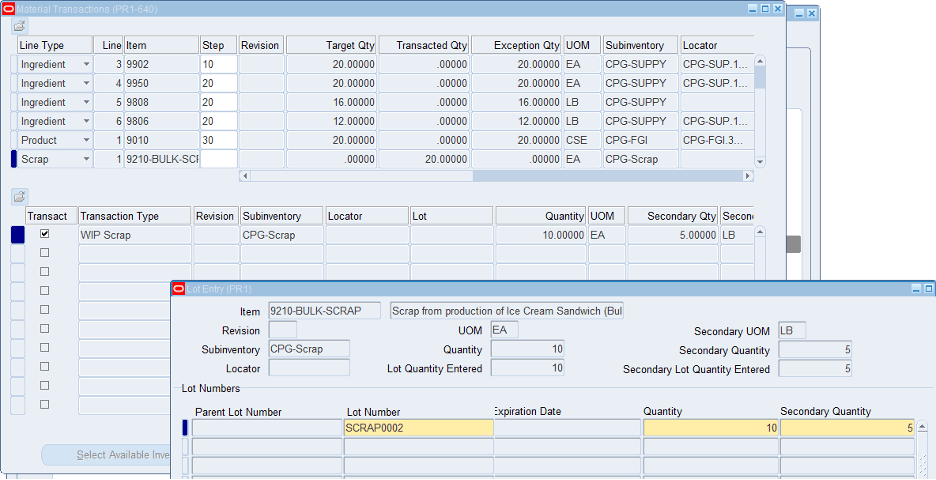Check the Transact box in third row

point(44,272)
